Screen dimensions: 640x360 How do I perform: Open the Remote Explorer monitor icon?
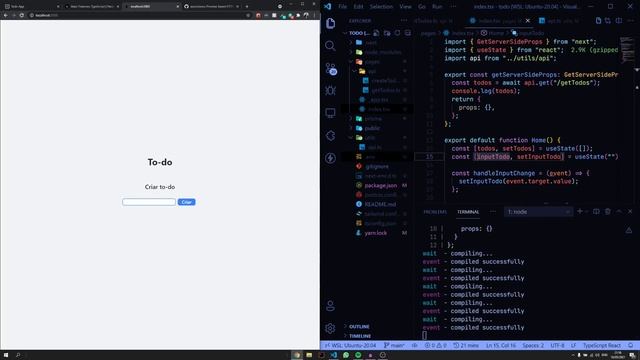pos(331,113)
